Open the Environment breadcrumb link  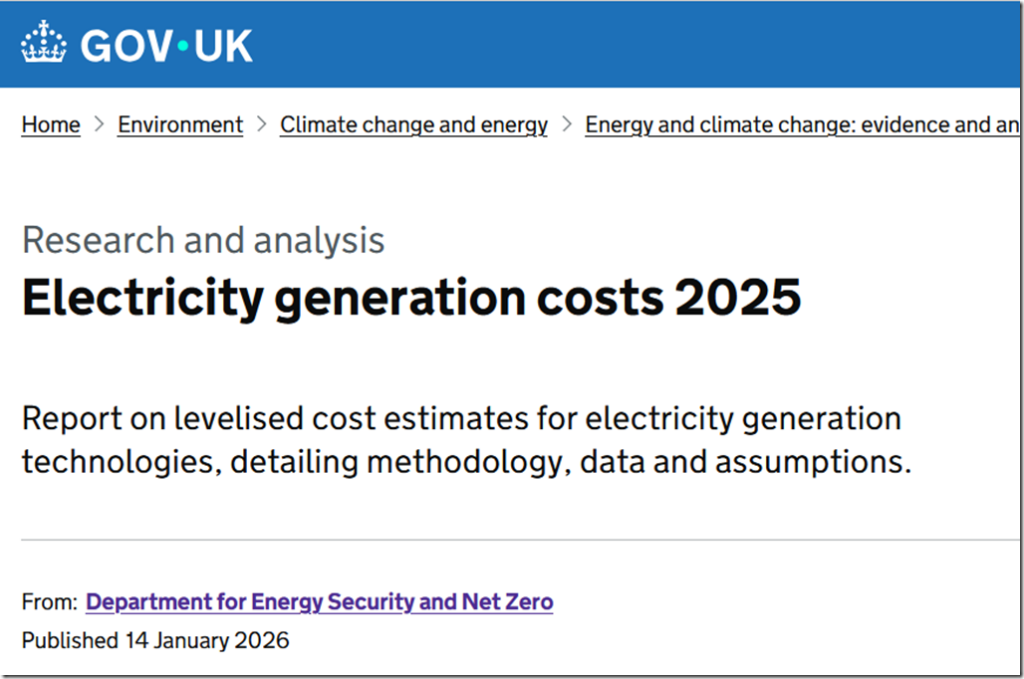180,125
